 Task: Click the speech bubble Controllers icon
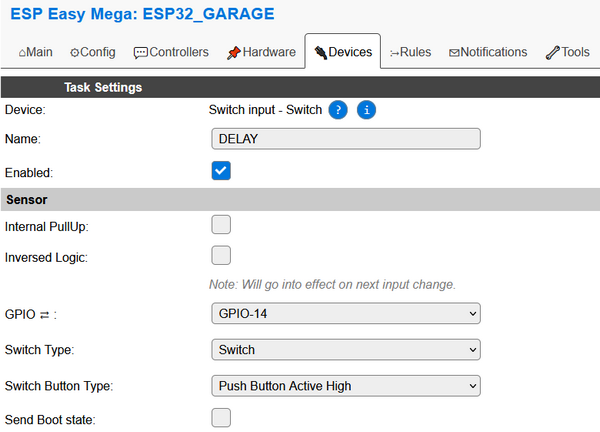(140, 53)
